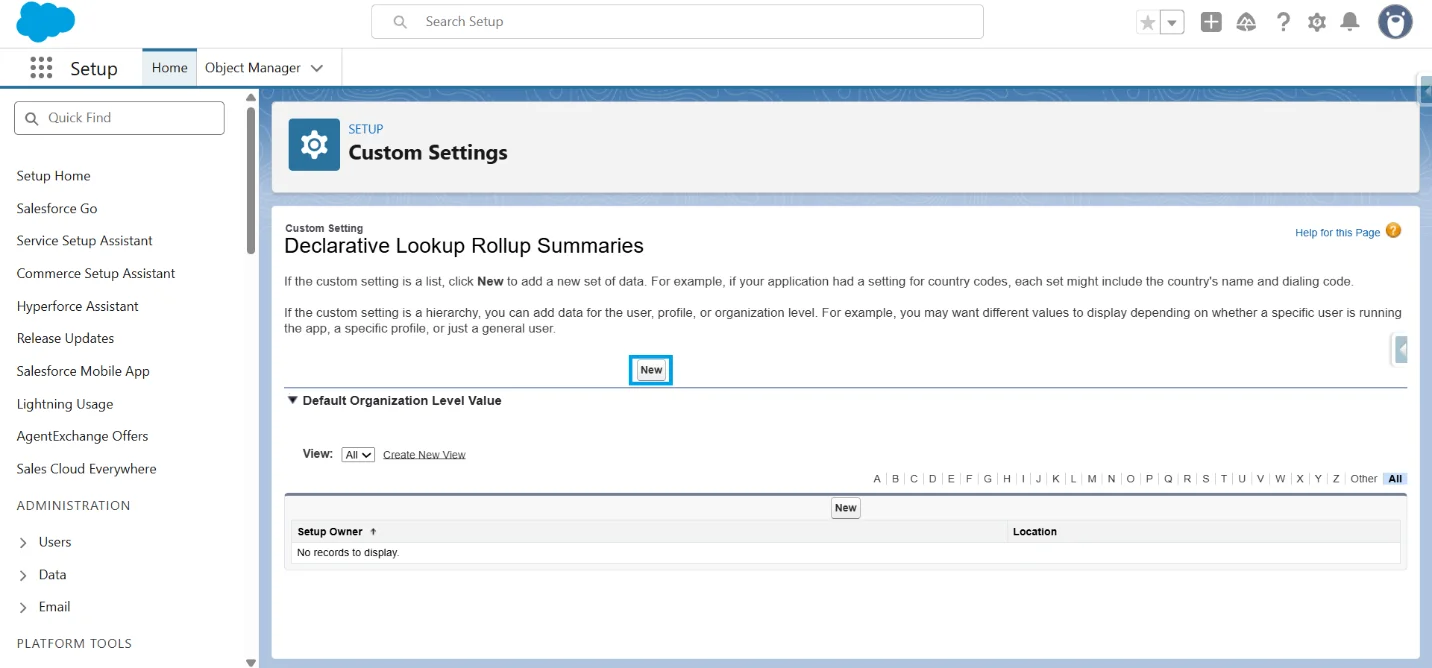Click the Create New View link
The image size is (1432, 668).
coord(424,455)
